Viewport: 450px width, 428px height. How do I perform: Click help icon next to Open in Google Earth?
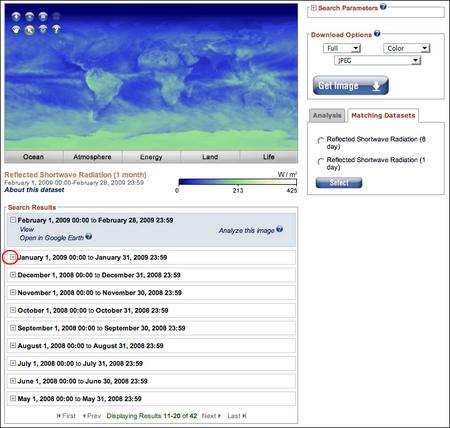[x=89, y=237]
